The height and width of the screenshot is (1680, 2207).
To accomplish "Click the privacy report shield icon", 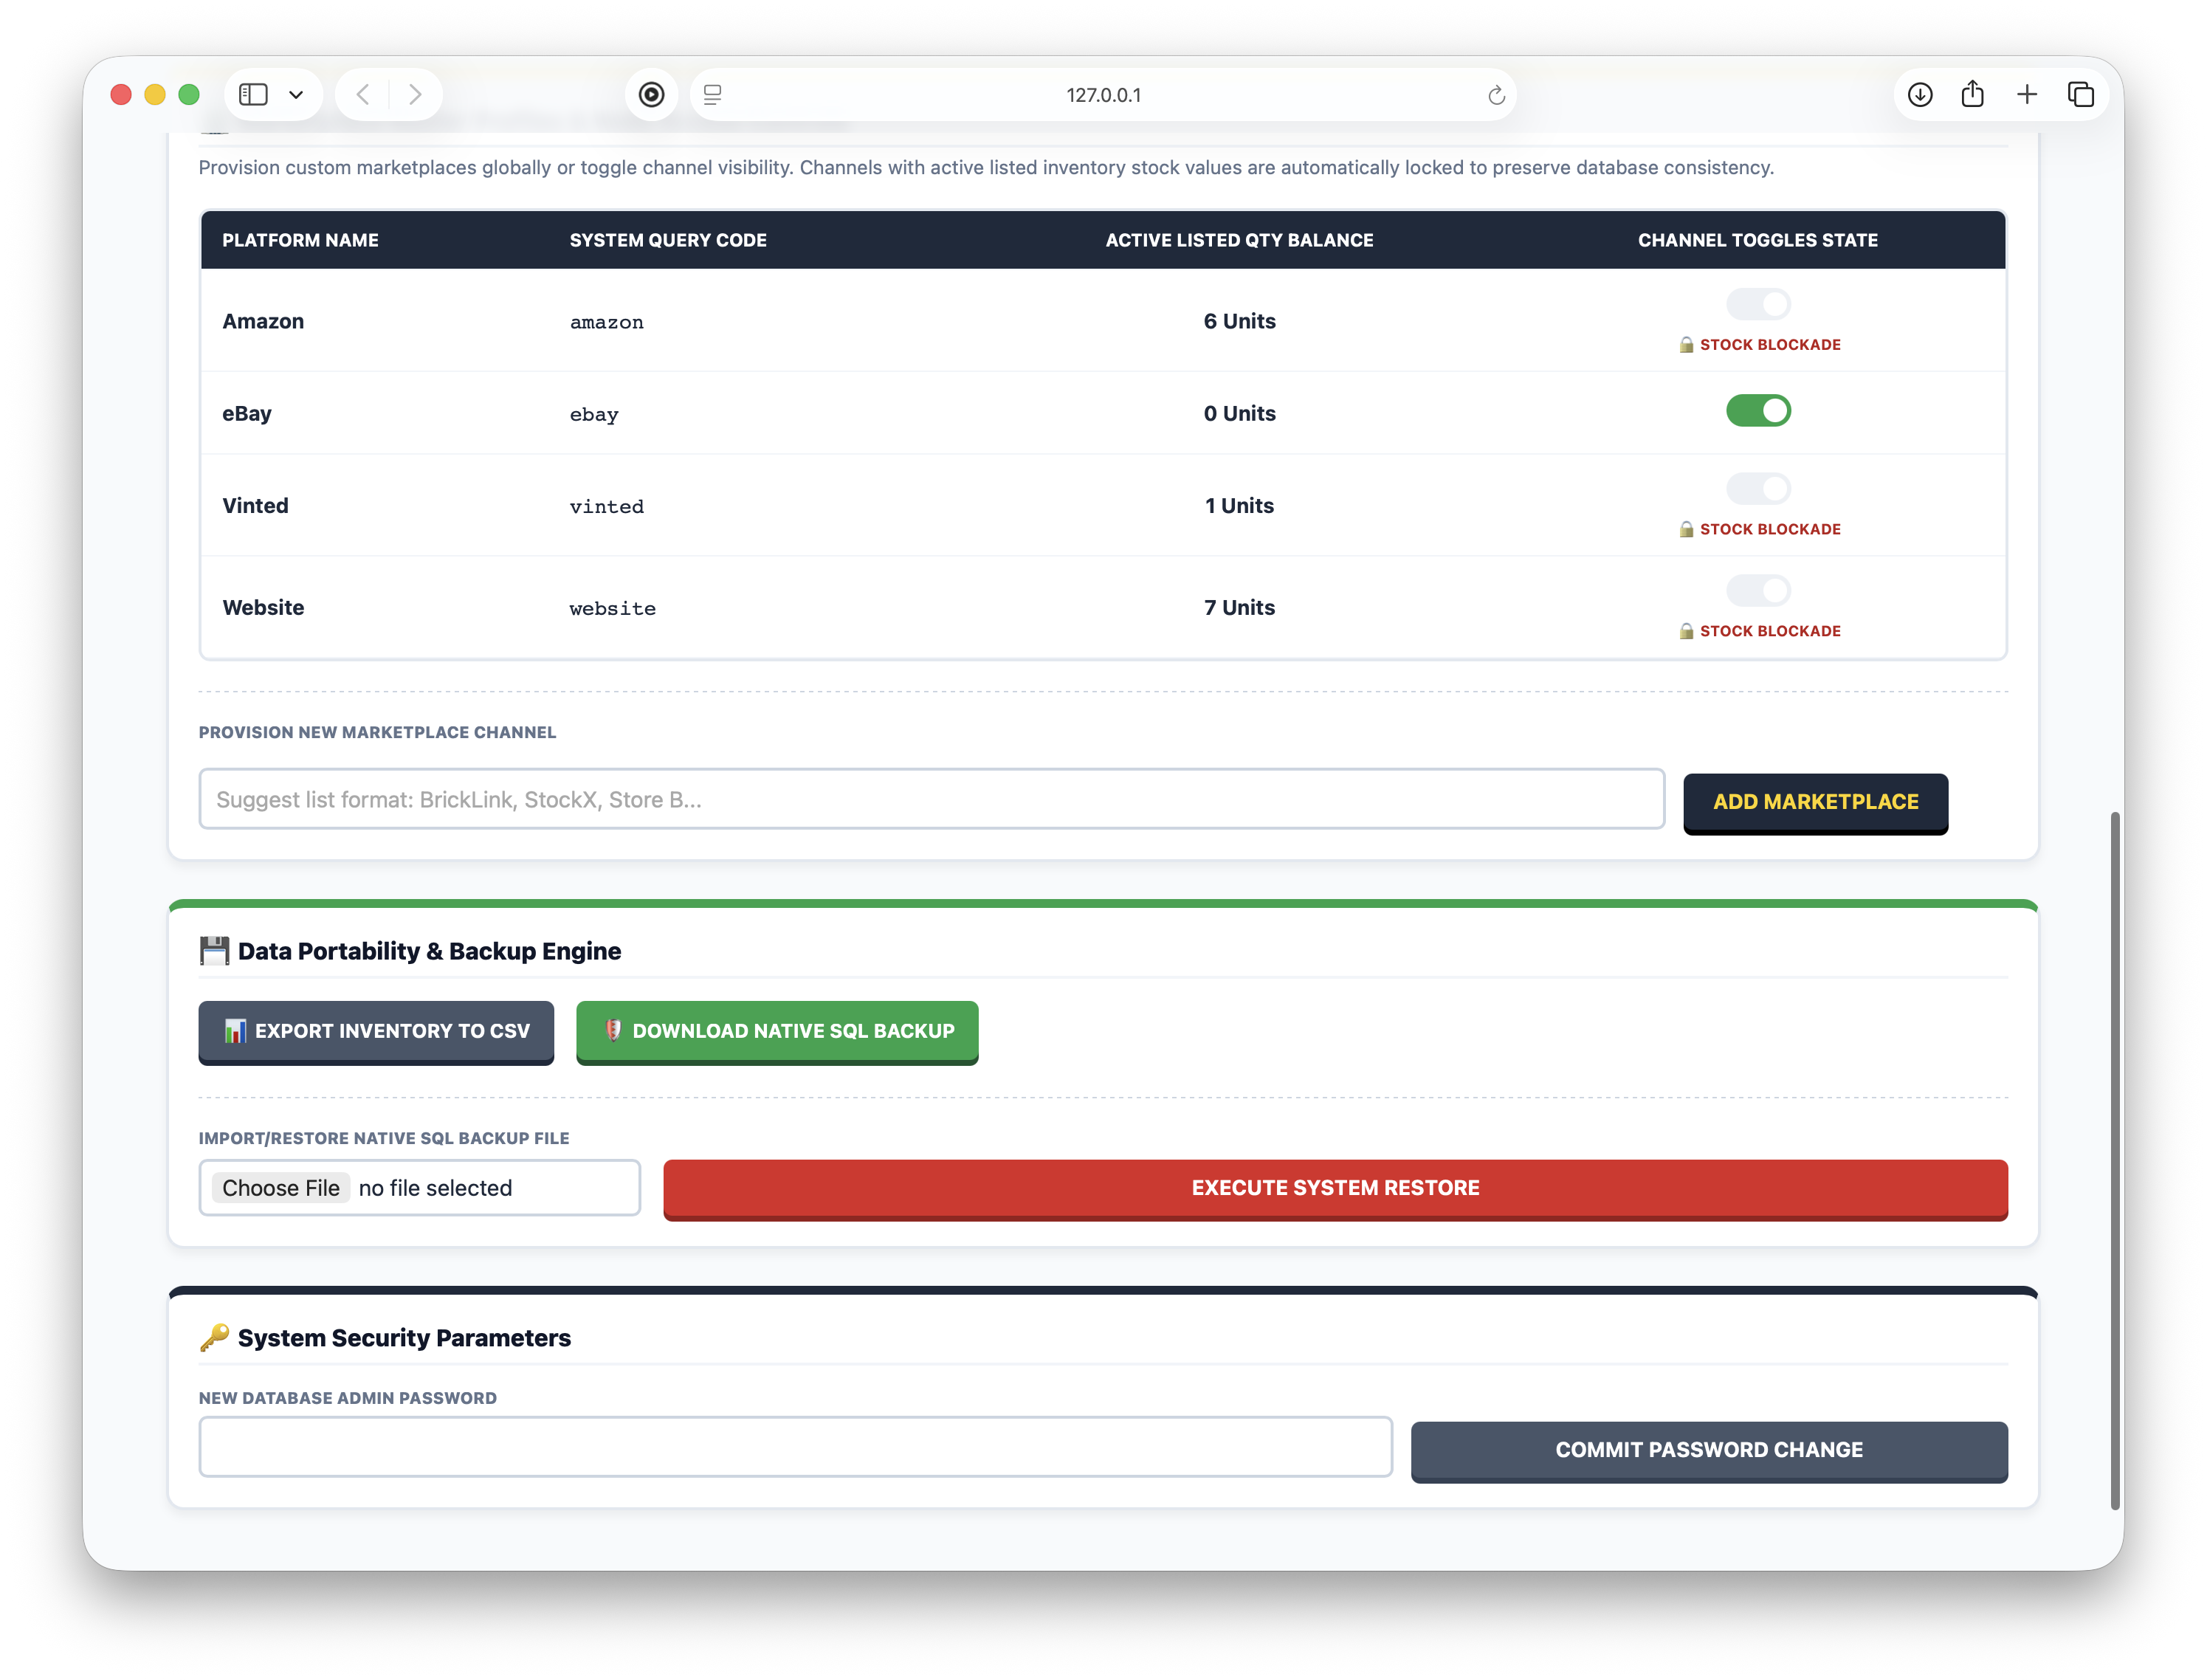I will point(651,95).
